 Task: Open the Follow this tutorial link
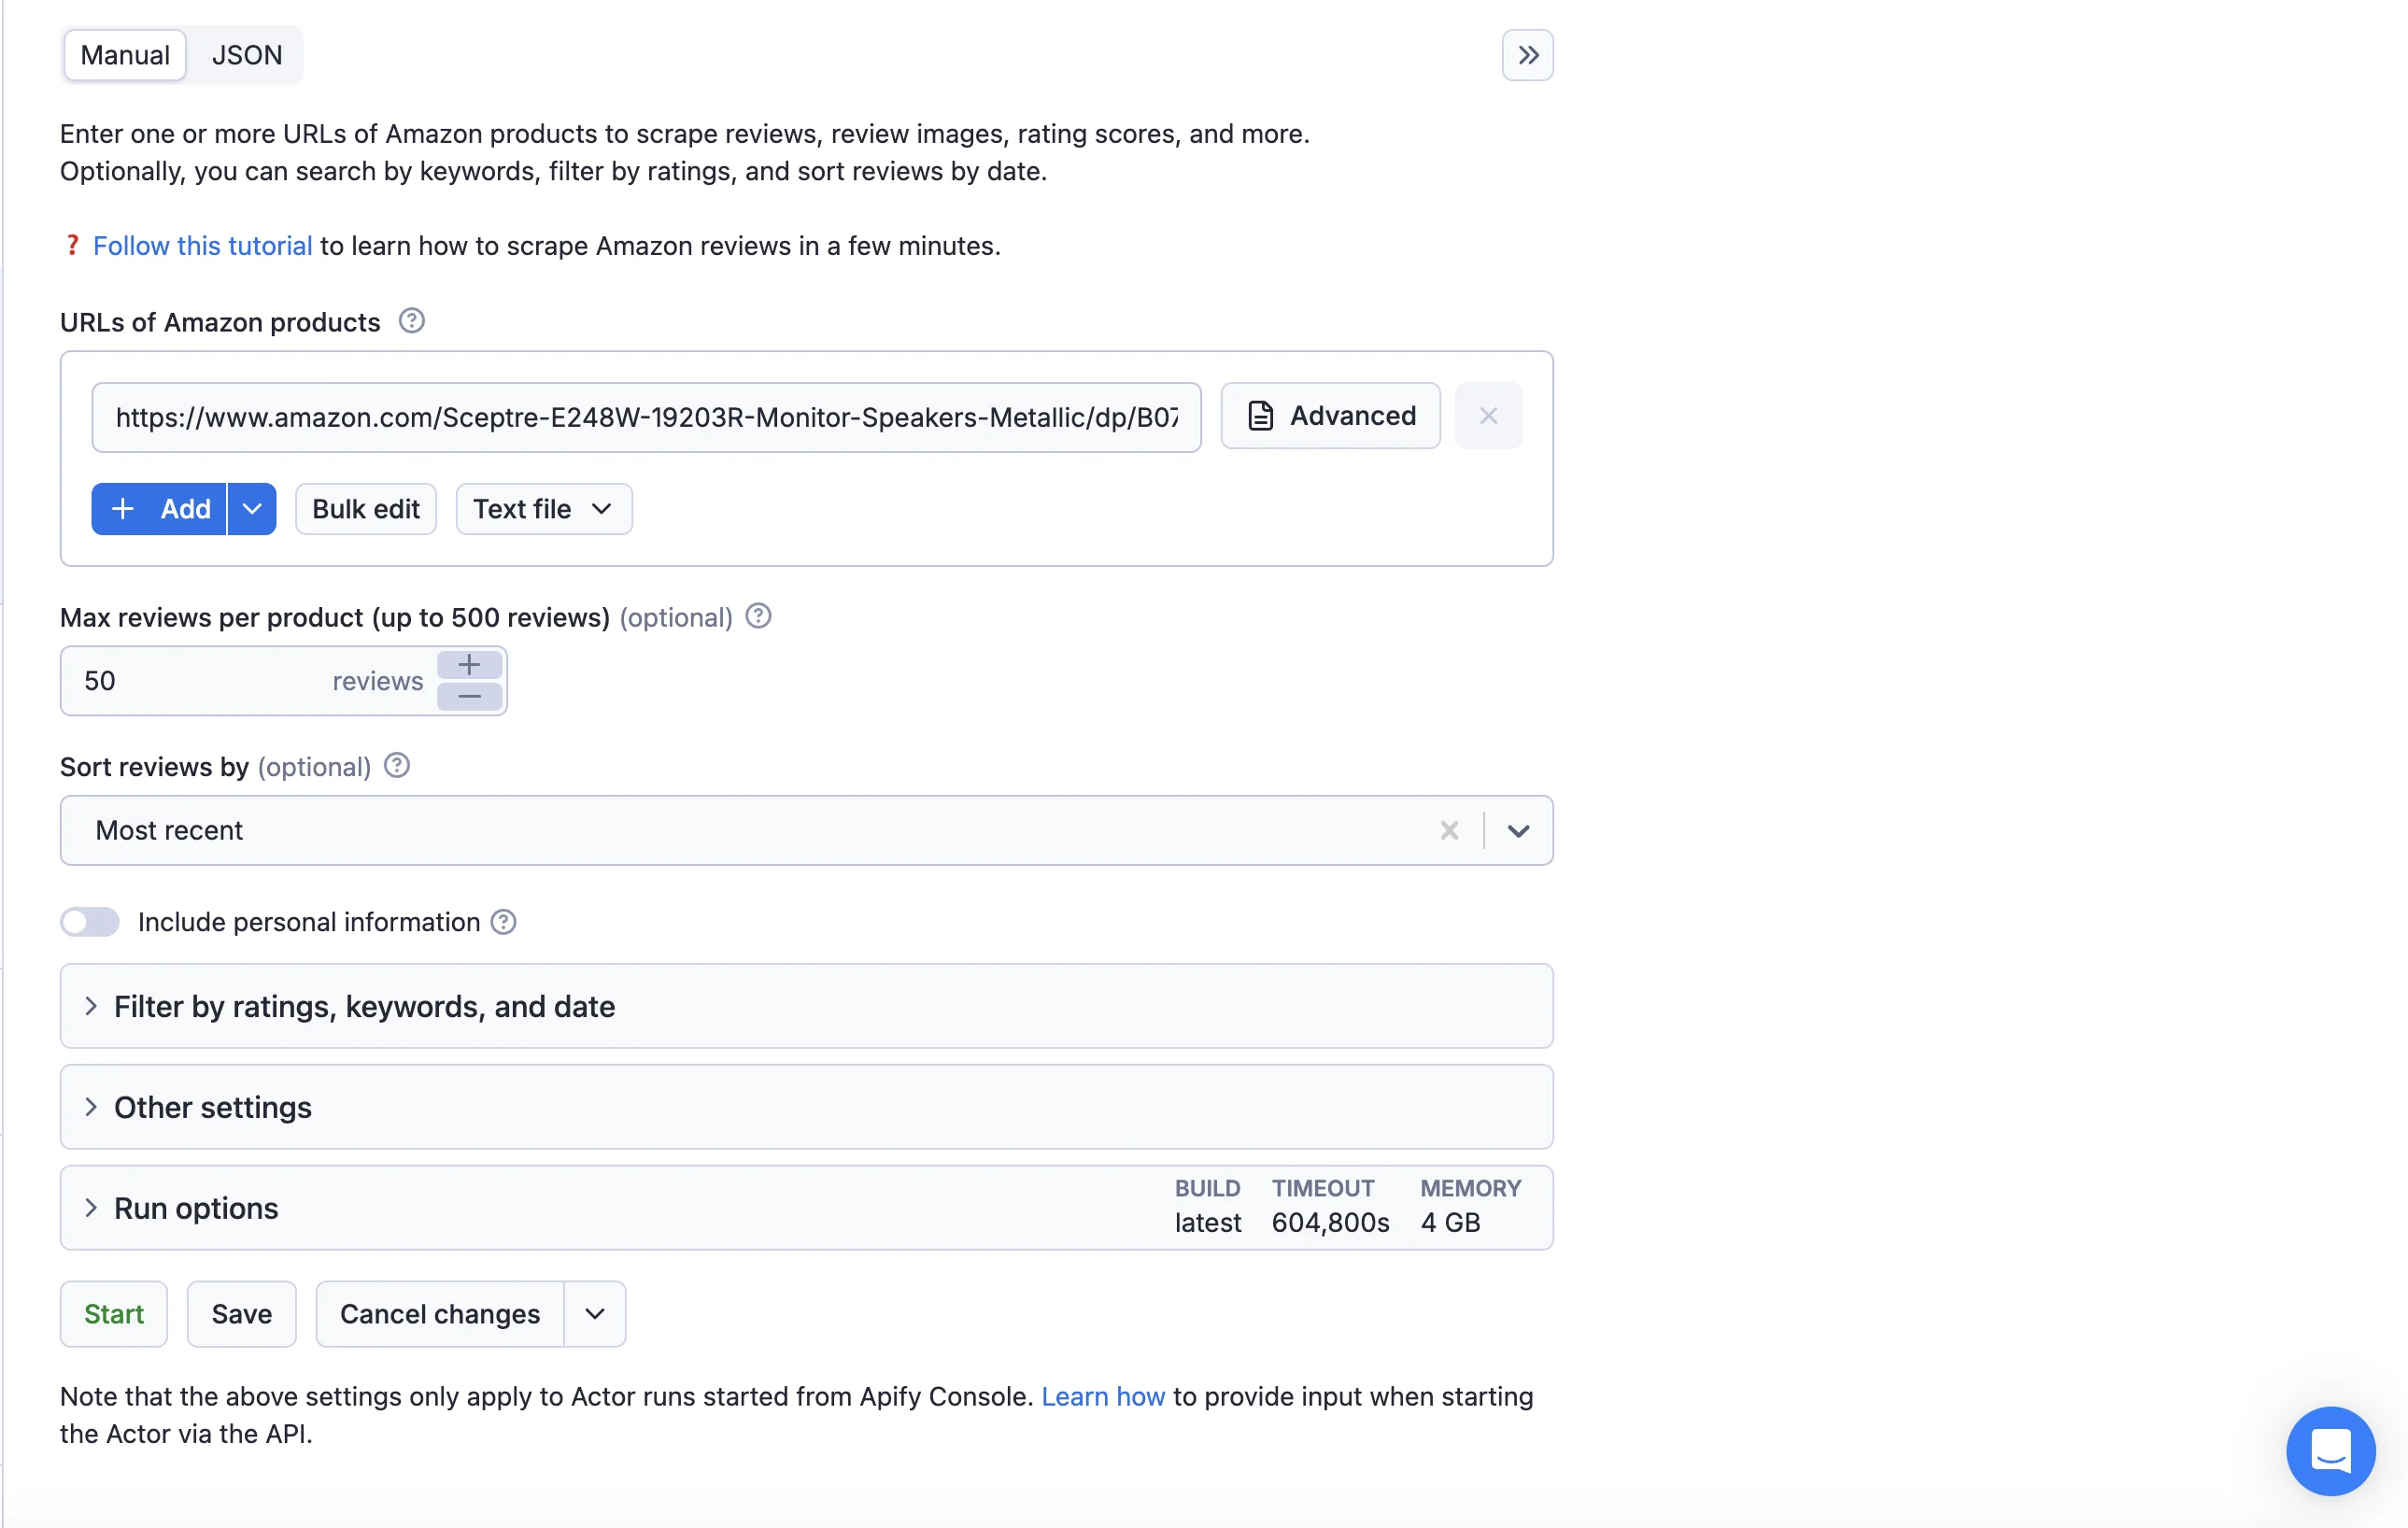pyautogui.click(x=202, y=246)
